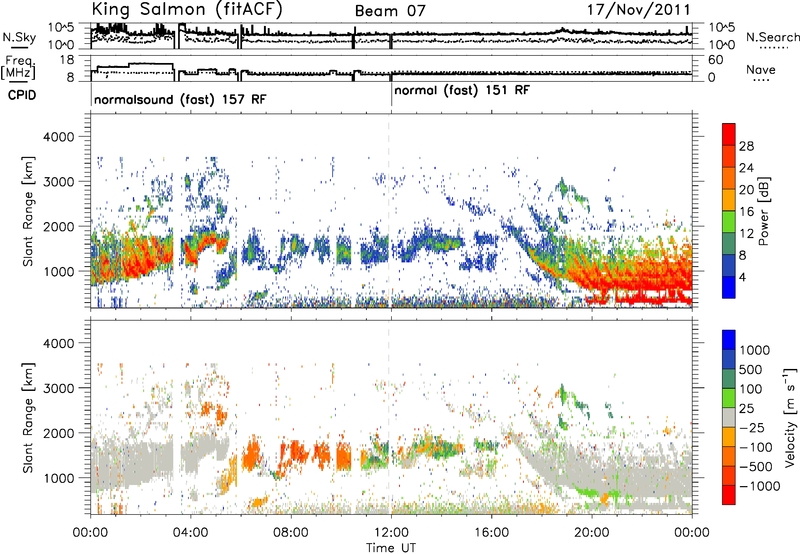Click the '1000' tick on Velocity colorbar
Image resolution: width=800 pixels, height=554 pixels.
pyautogui.click(x=755, y=350)
